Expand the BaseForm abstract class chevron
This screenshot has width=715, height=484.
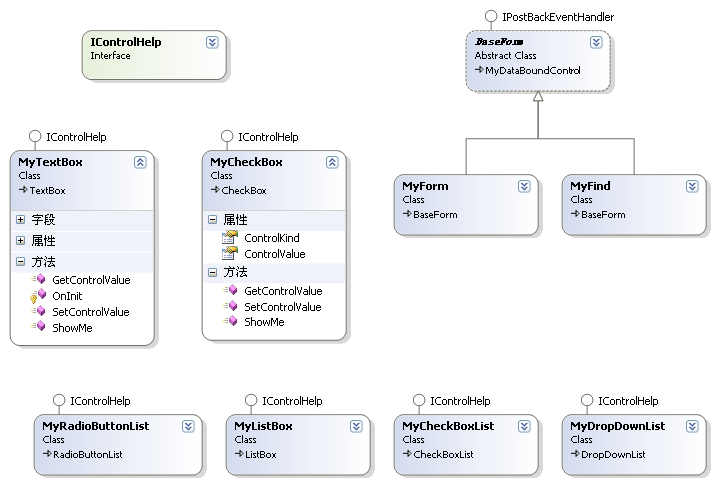click(596, 42)
